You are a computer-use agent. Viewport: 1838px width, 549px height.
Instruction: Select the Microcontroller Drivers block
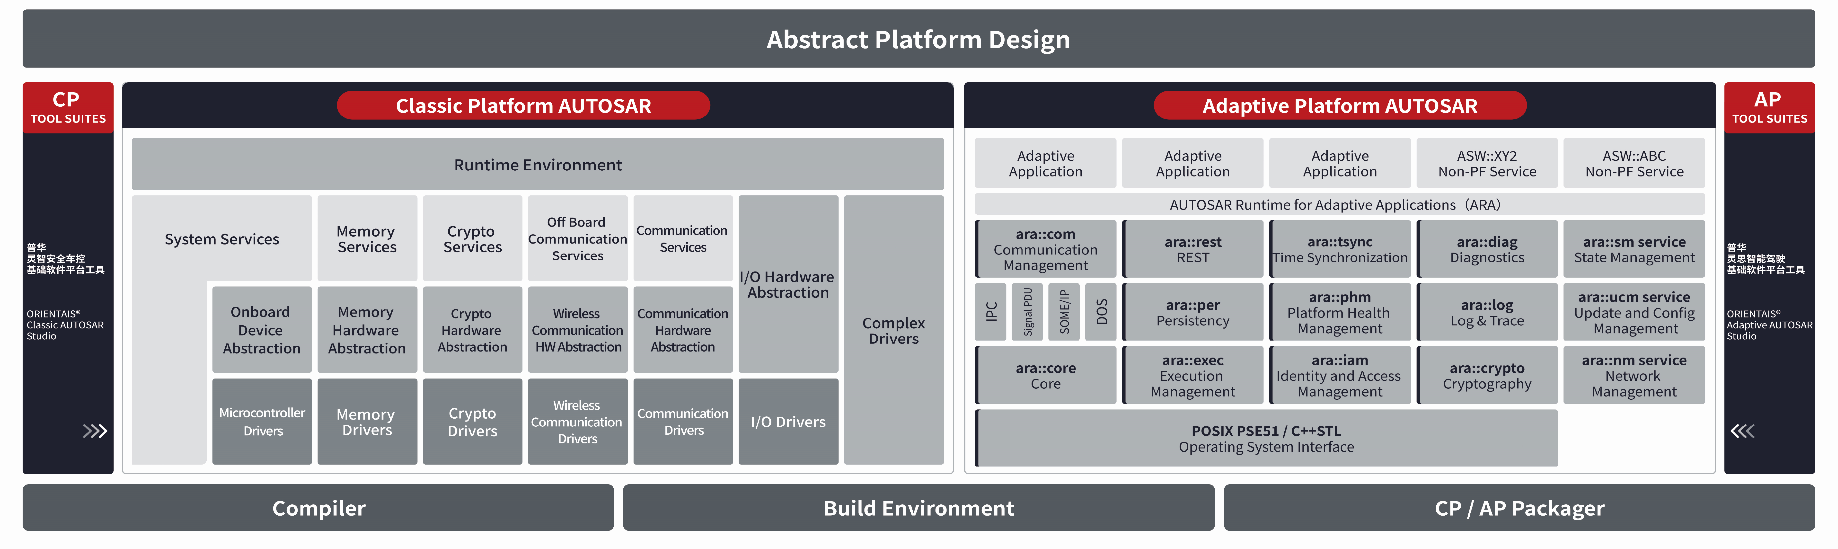262,421
